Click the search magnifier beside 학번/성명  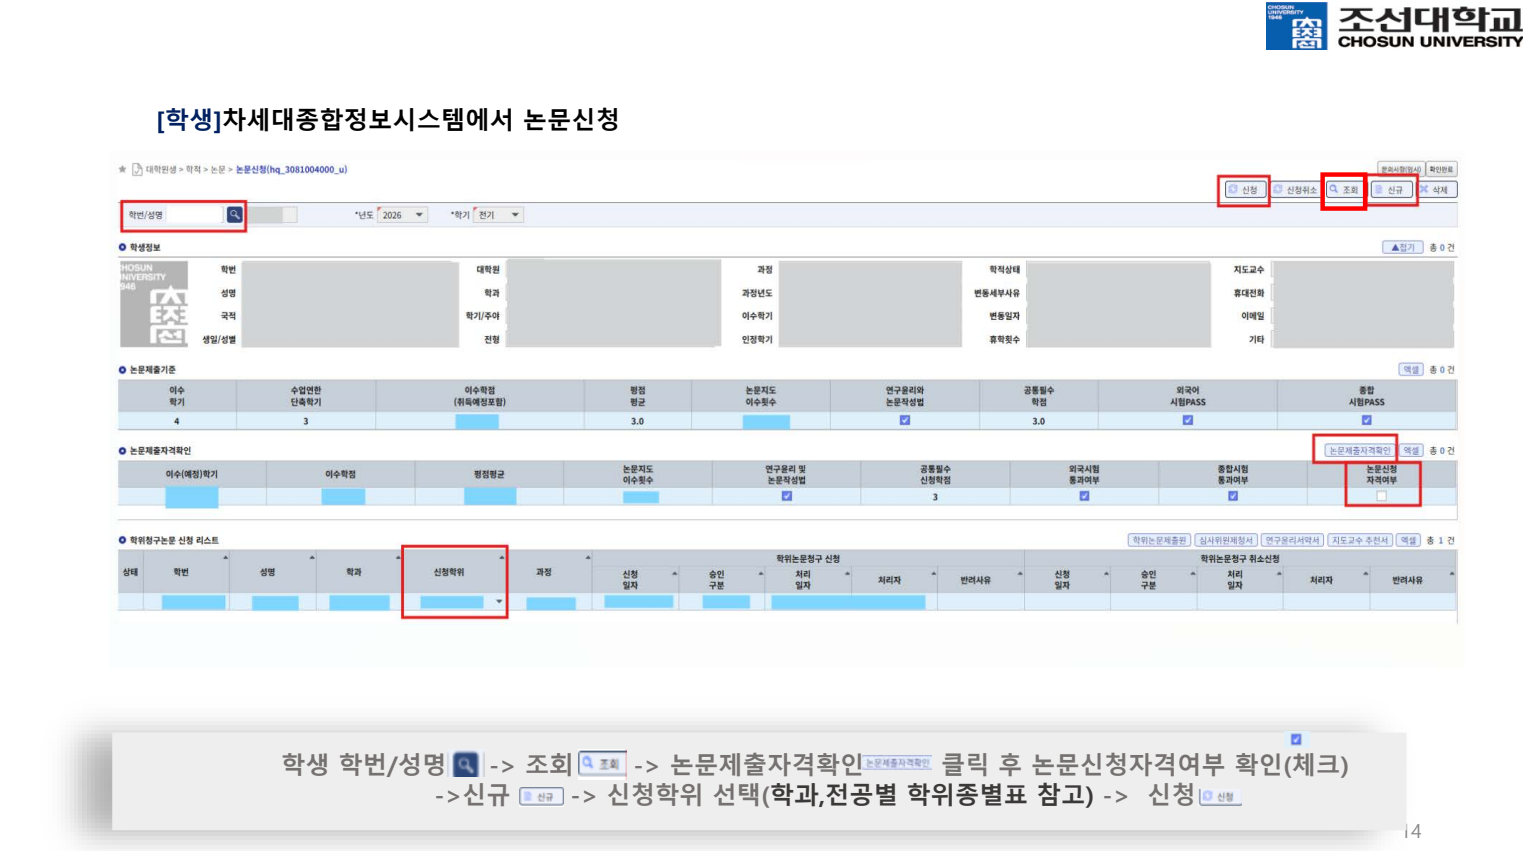pyautogui.click(x=234, y=215)
